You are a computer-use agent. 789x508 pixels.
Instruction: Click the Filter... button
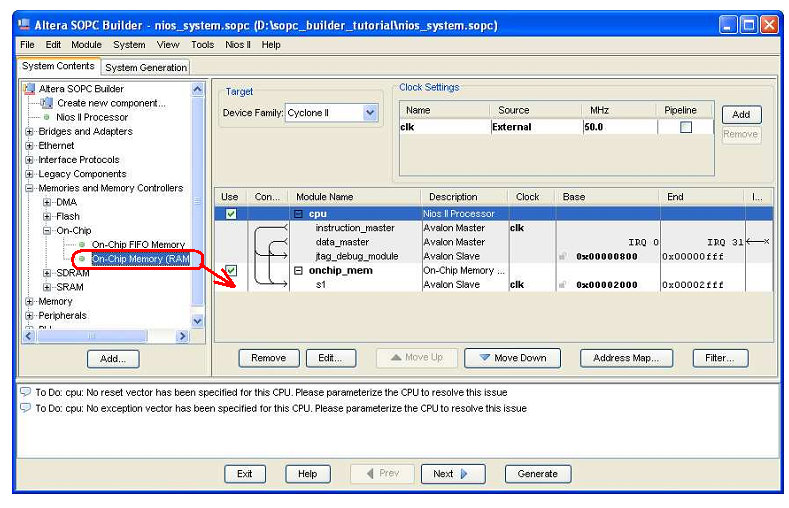click(x=720, y=358)
